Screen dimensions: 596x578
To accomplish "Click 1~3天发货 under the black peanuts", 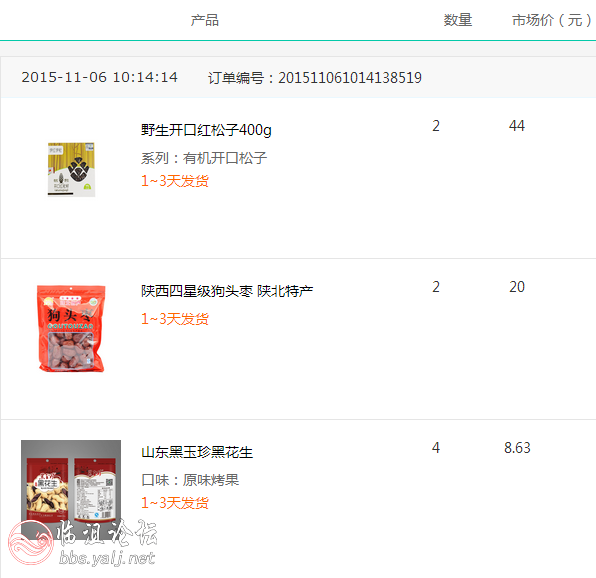I will tap(175, 503).
